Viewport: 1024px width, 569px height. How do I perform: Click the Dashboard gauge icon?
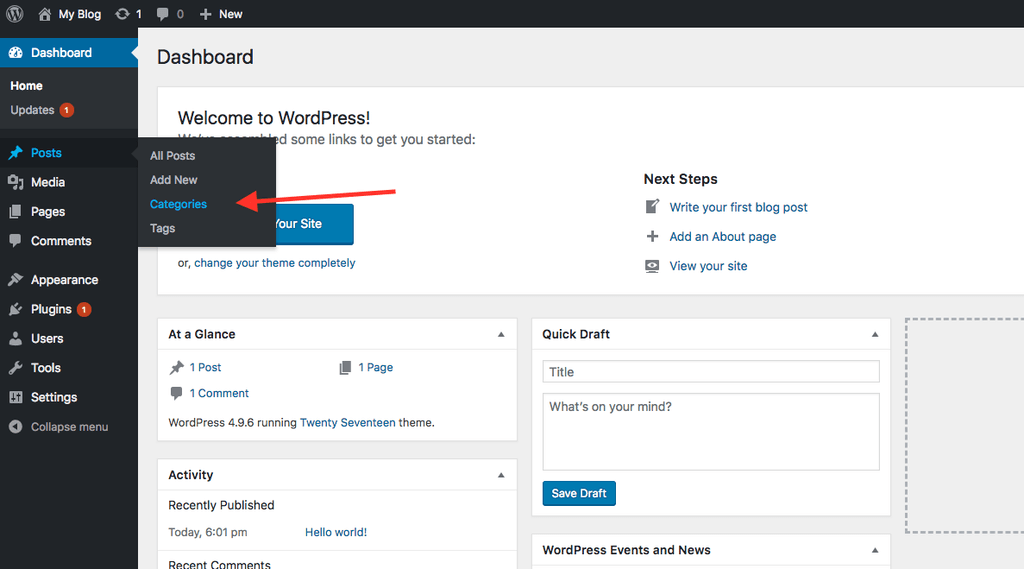pos(16,53)
